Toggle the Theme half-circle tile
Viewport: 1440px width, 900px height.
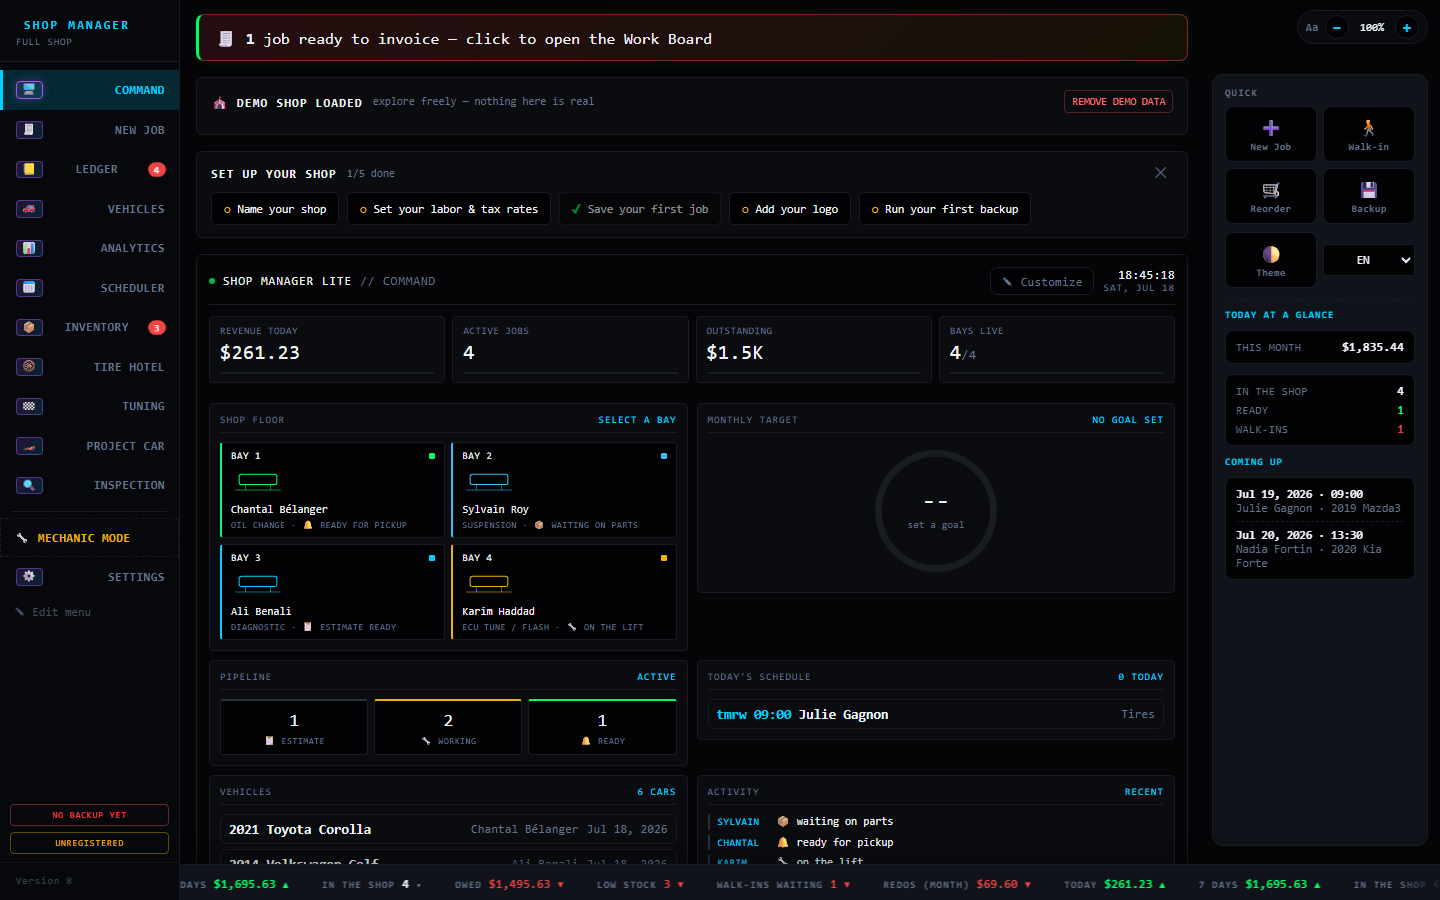1271,260
